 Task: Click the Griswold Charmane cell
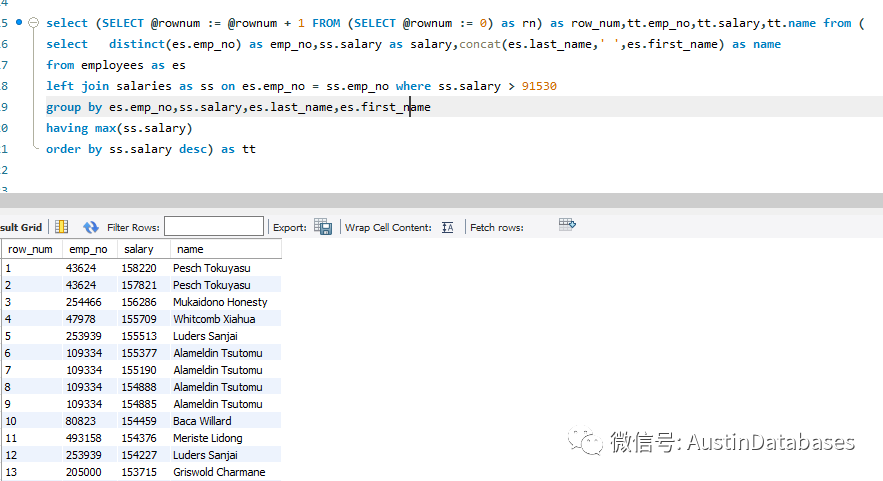(x=219, y=472)
